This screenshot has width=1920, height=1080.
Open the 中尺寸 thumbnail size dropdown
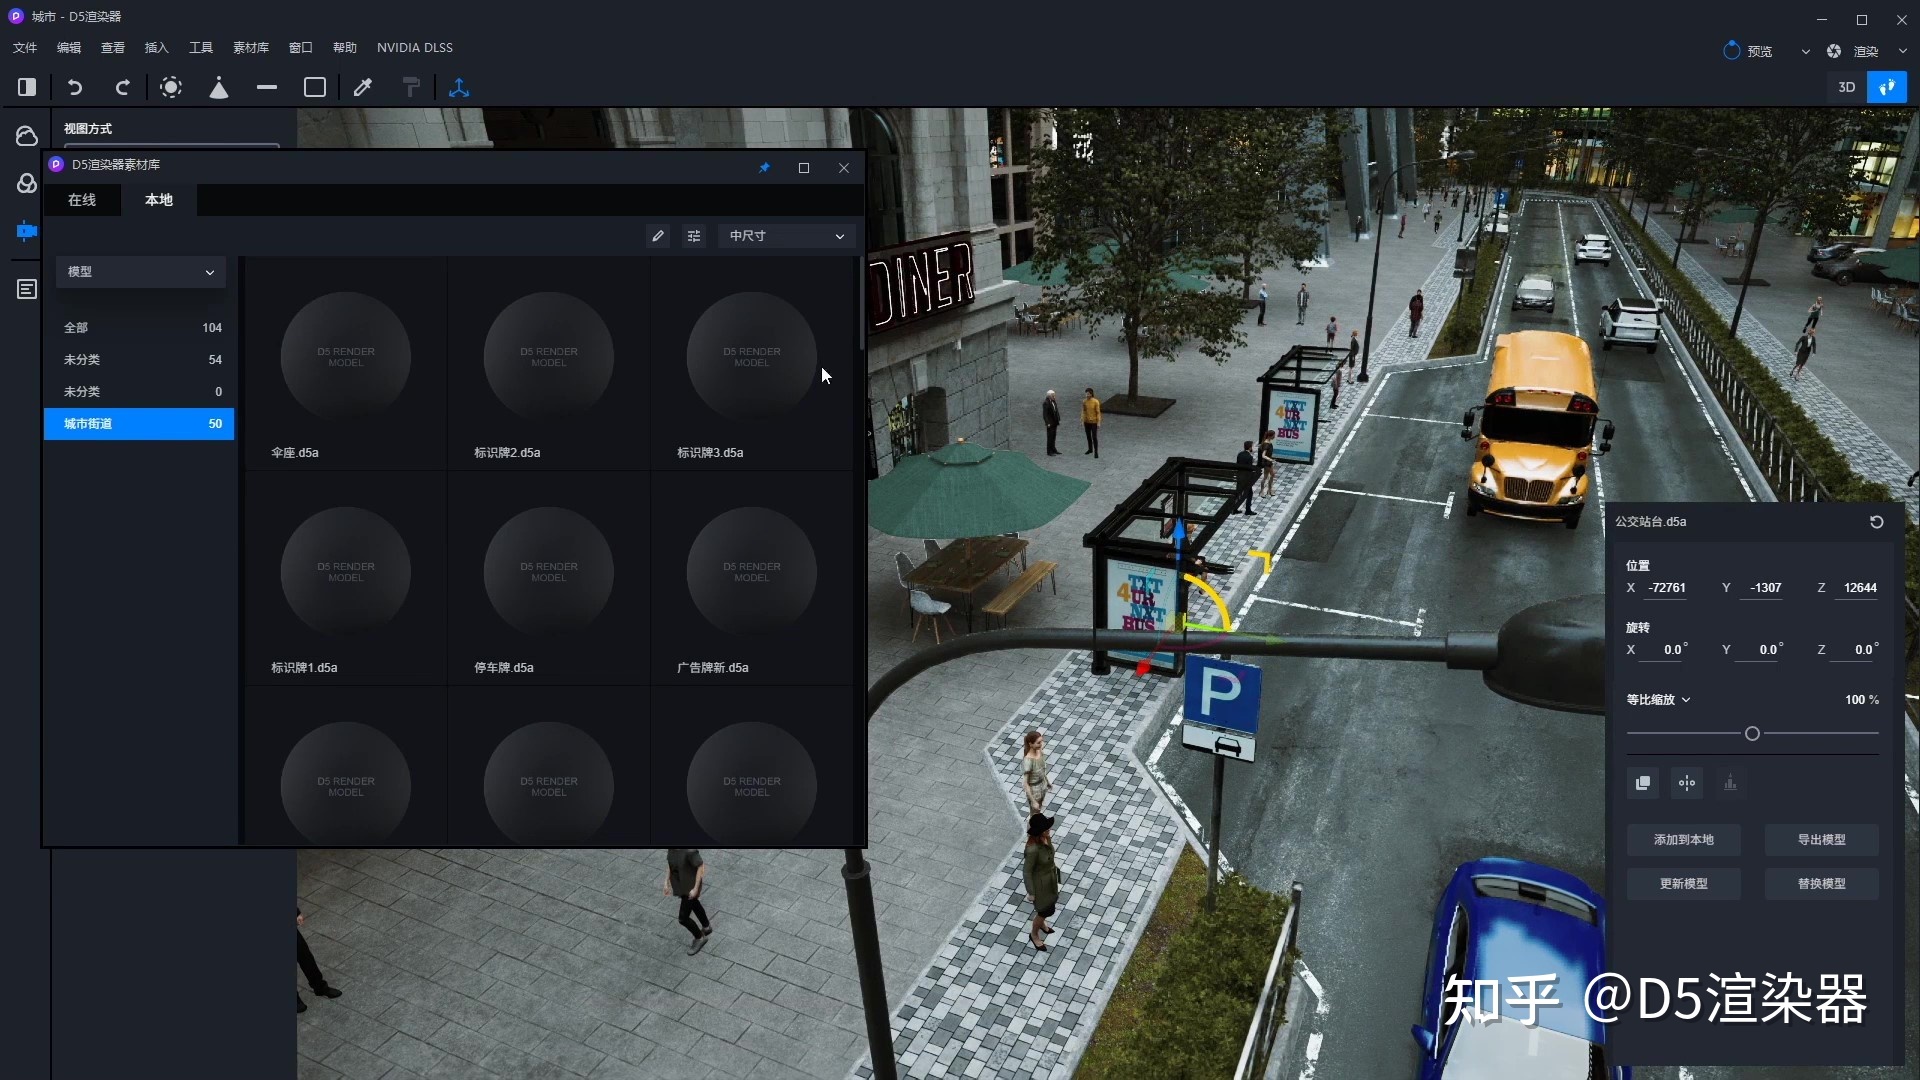(786, 236)
